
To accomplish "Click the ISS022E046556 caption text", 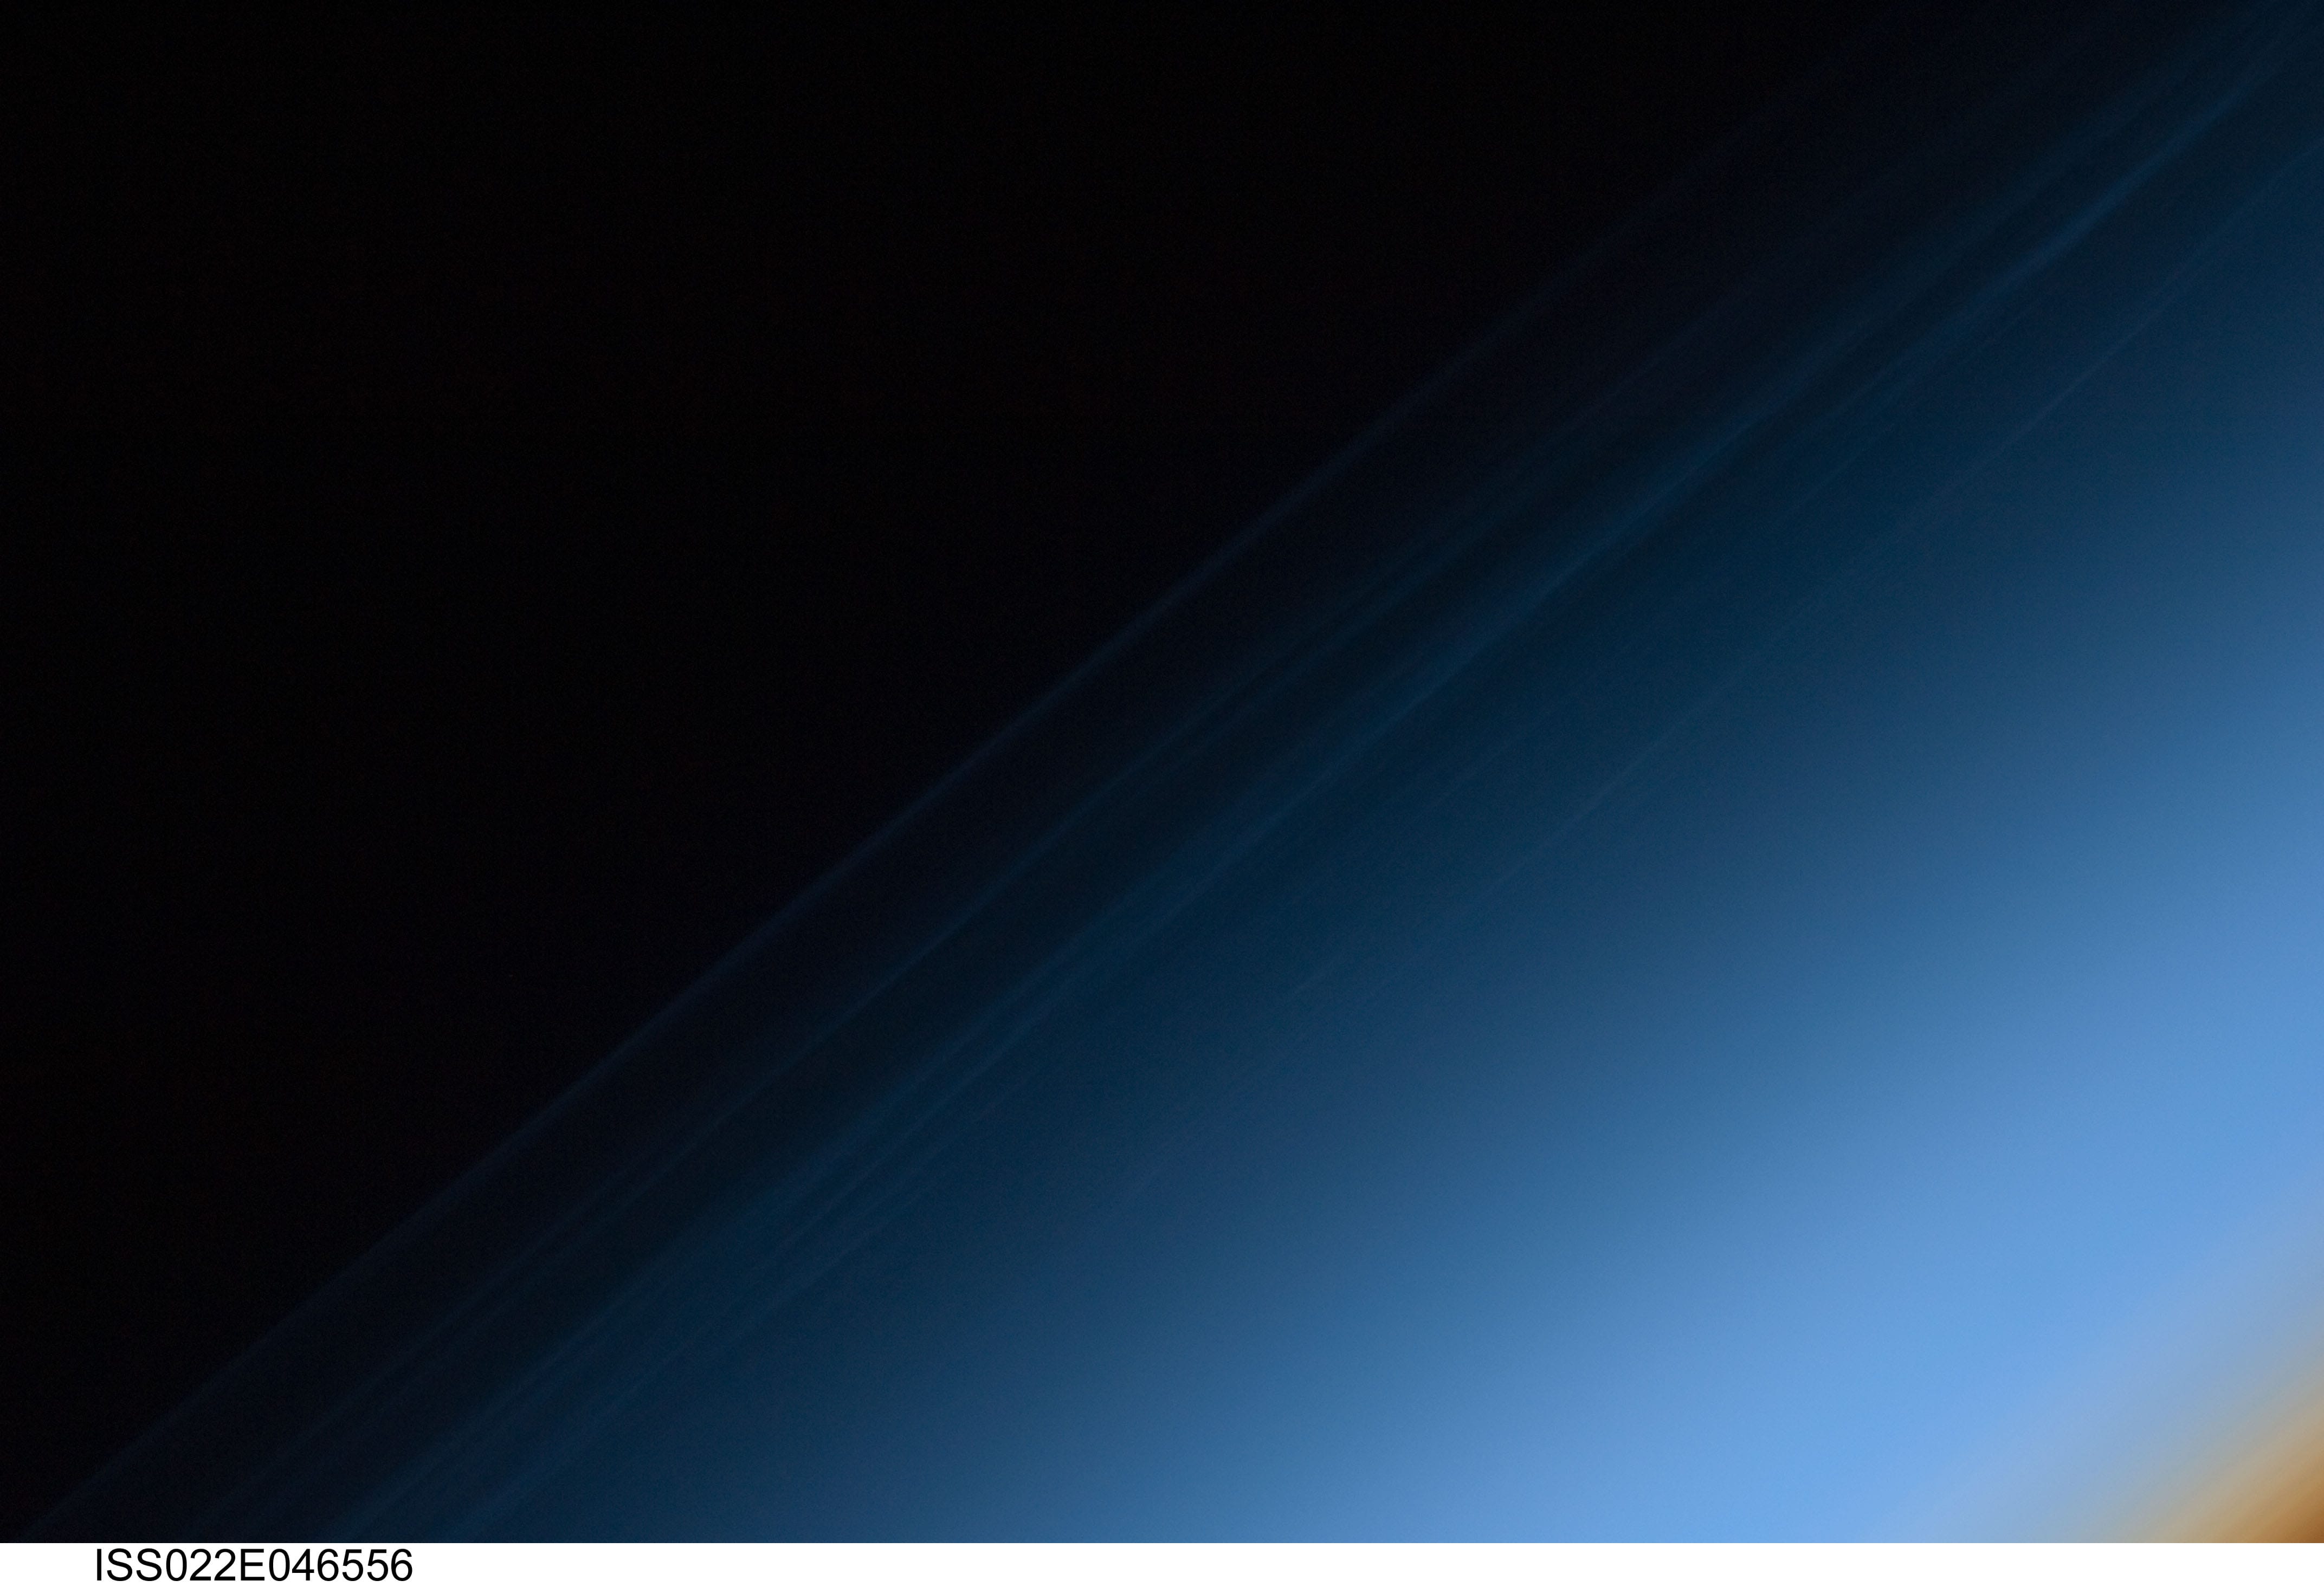I will (x=253, y=1565).
